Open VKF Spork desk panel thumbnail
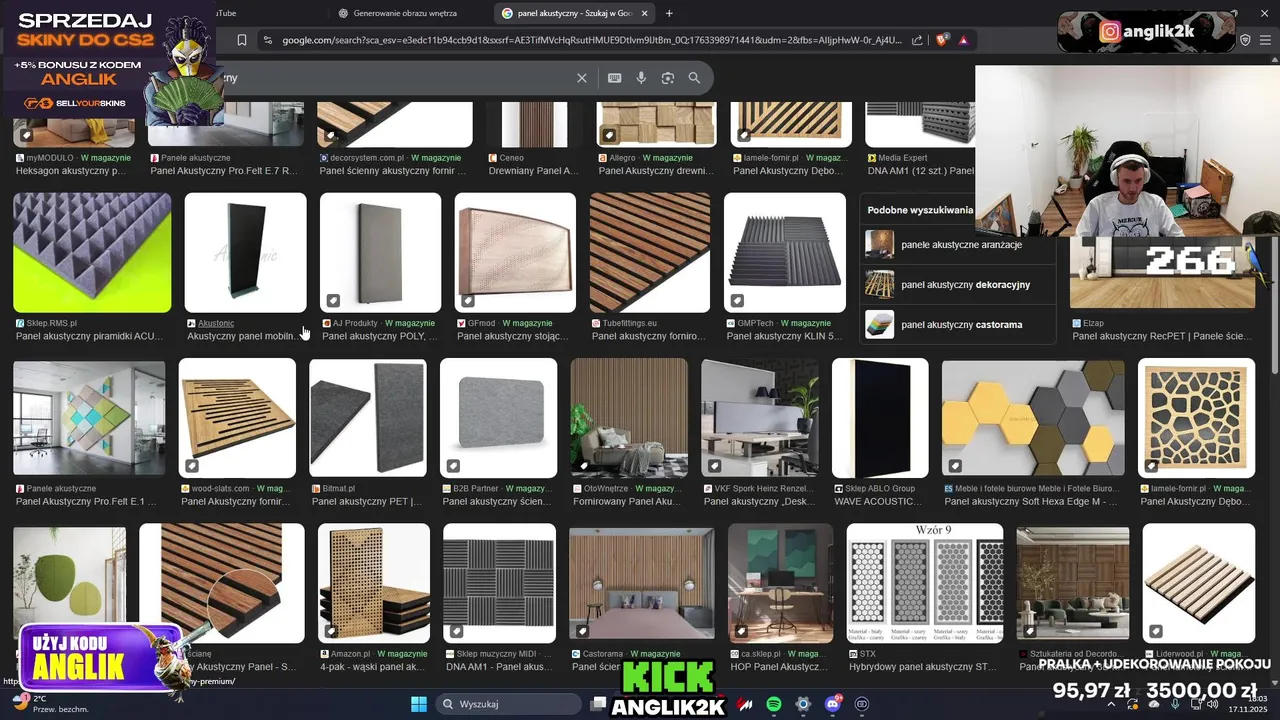1280x720 pixels. click(760, 418)
